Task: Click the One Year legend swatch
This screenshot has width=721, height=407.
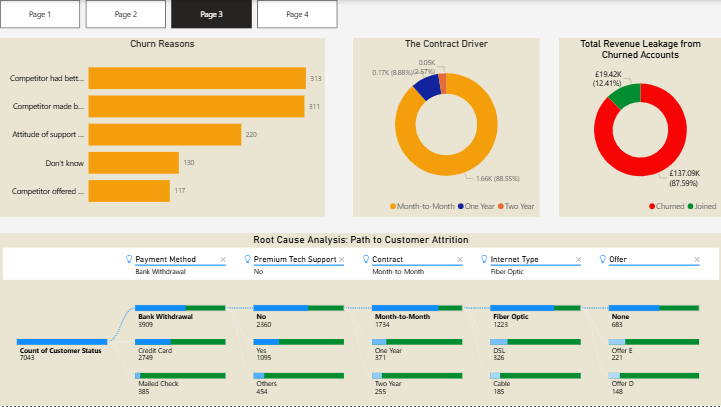Action: click(461, 206)
